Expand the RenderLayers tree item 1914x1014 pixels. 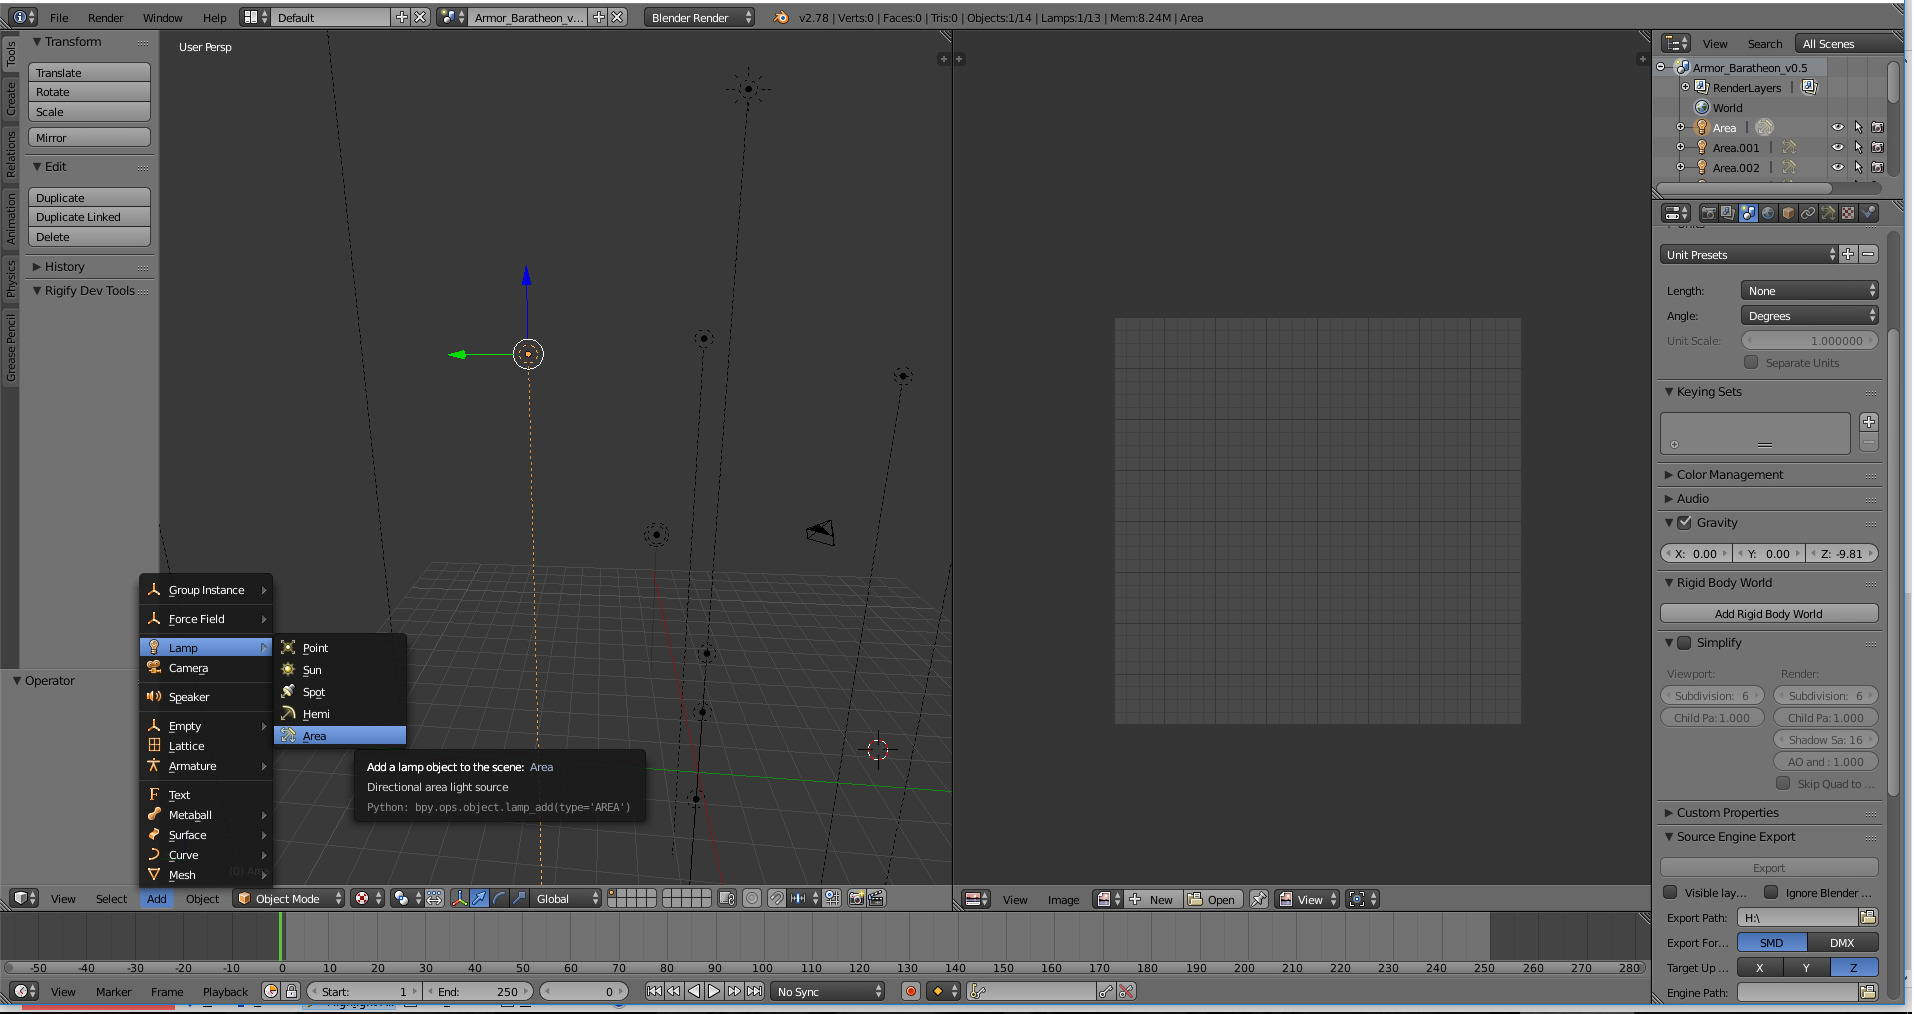[x=1685, y=87]
